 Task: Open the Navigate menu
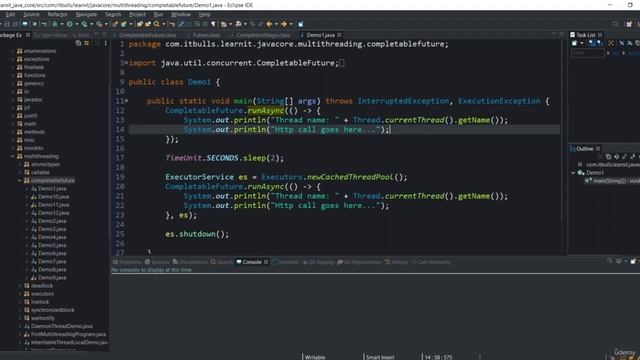(86, 14)
